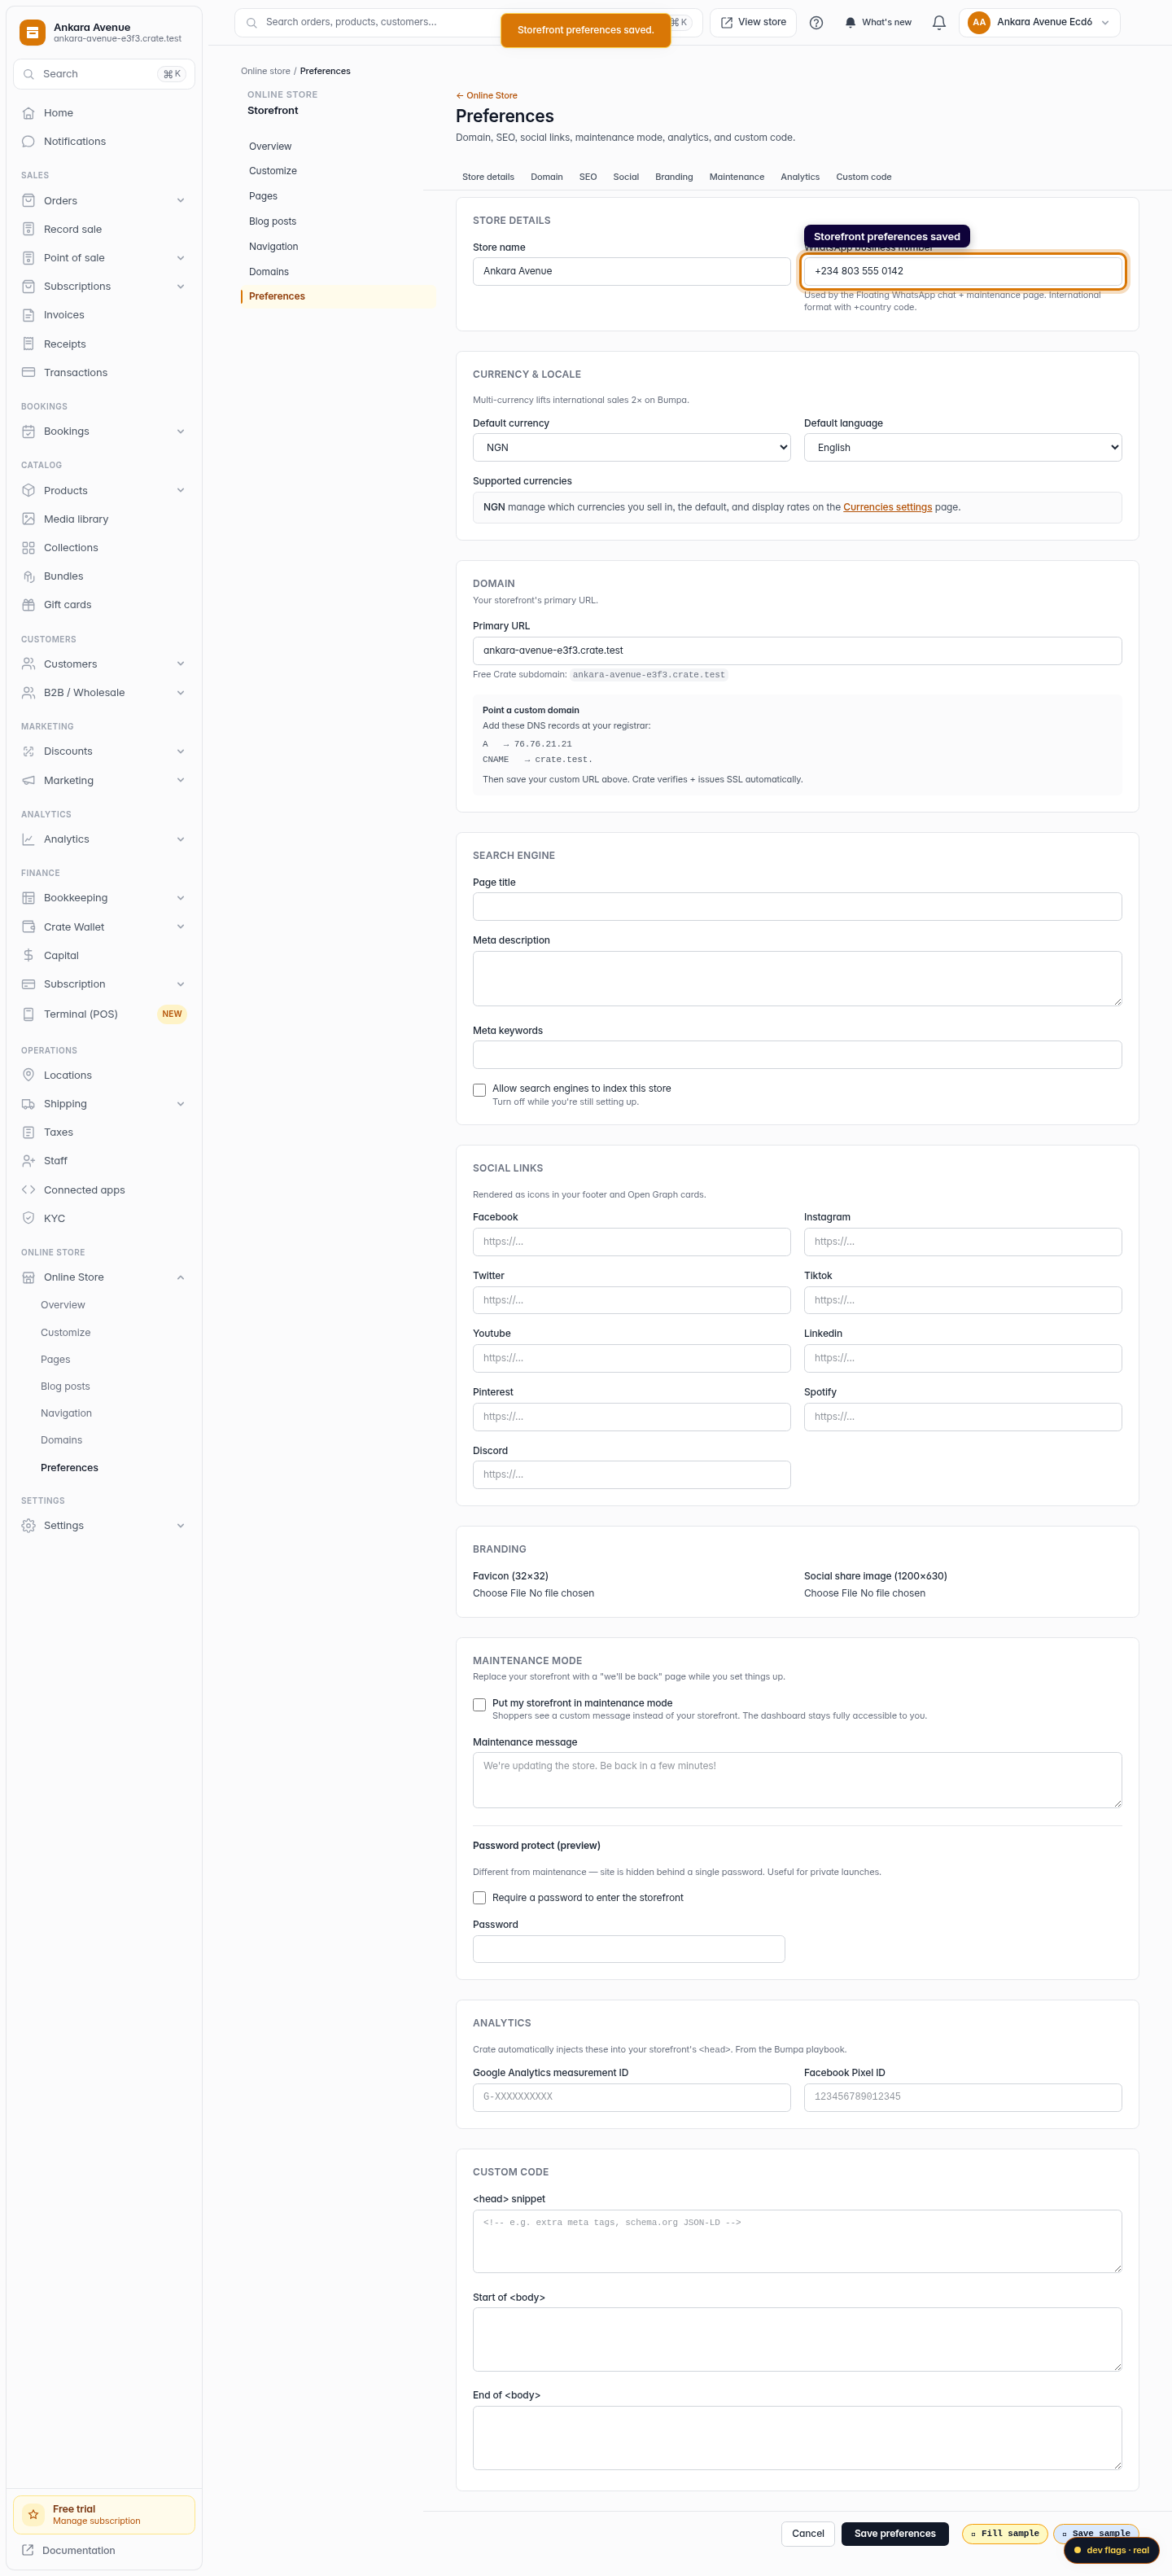Image resolution: width=1172 pixels, height=2576 pixels.
Task: Click the Products box icon
Action: [28, 491]
